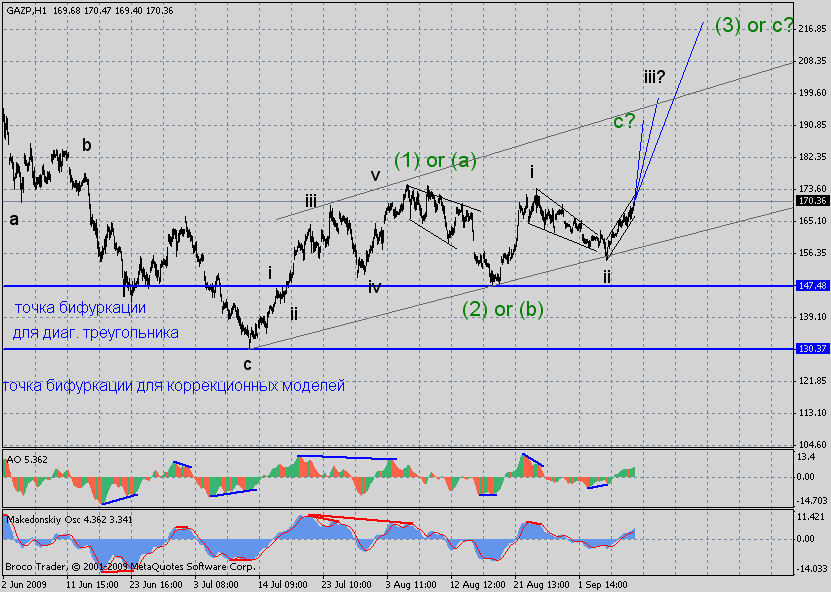Viewport: 831px width, 592px height.
Task: Click the -14.033 oscillator scale value
Action: pyautogui.click(x=812, y=569)
